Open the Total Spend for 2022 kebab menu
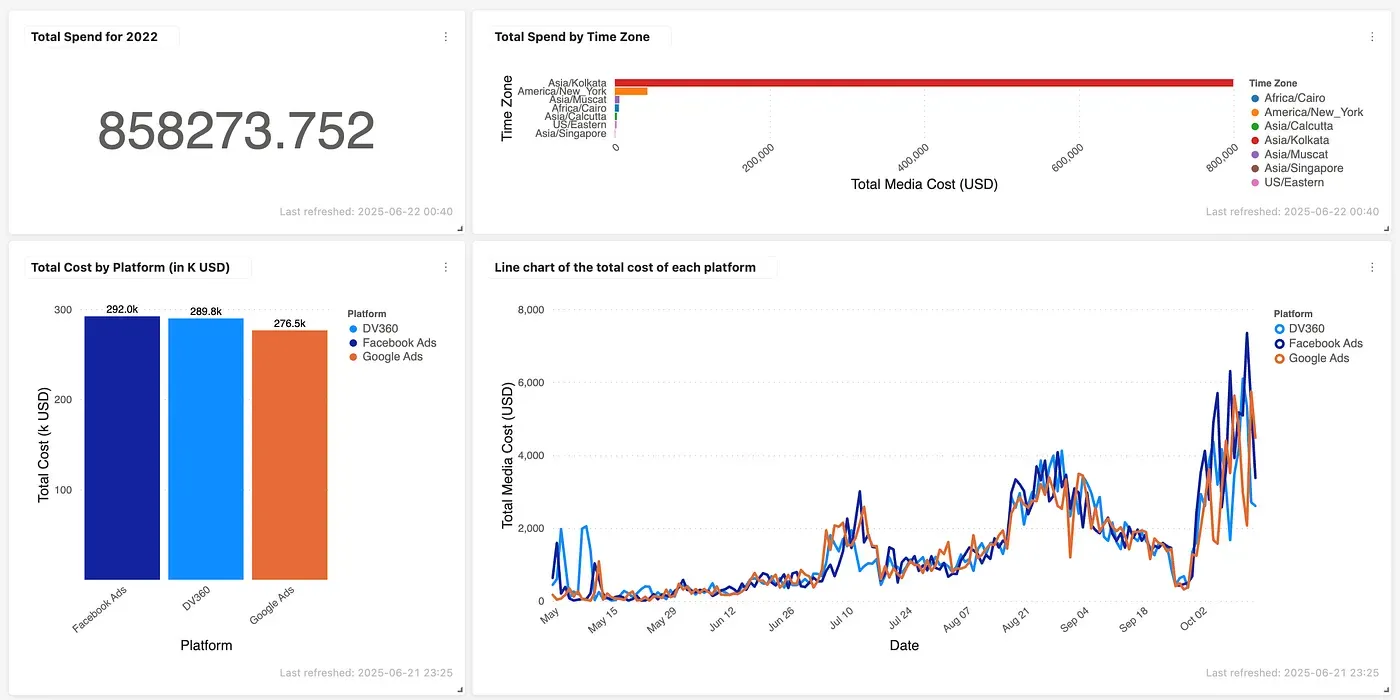 445,37
